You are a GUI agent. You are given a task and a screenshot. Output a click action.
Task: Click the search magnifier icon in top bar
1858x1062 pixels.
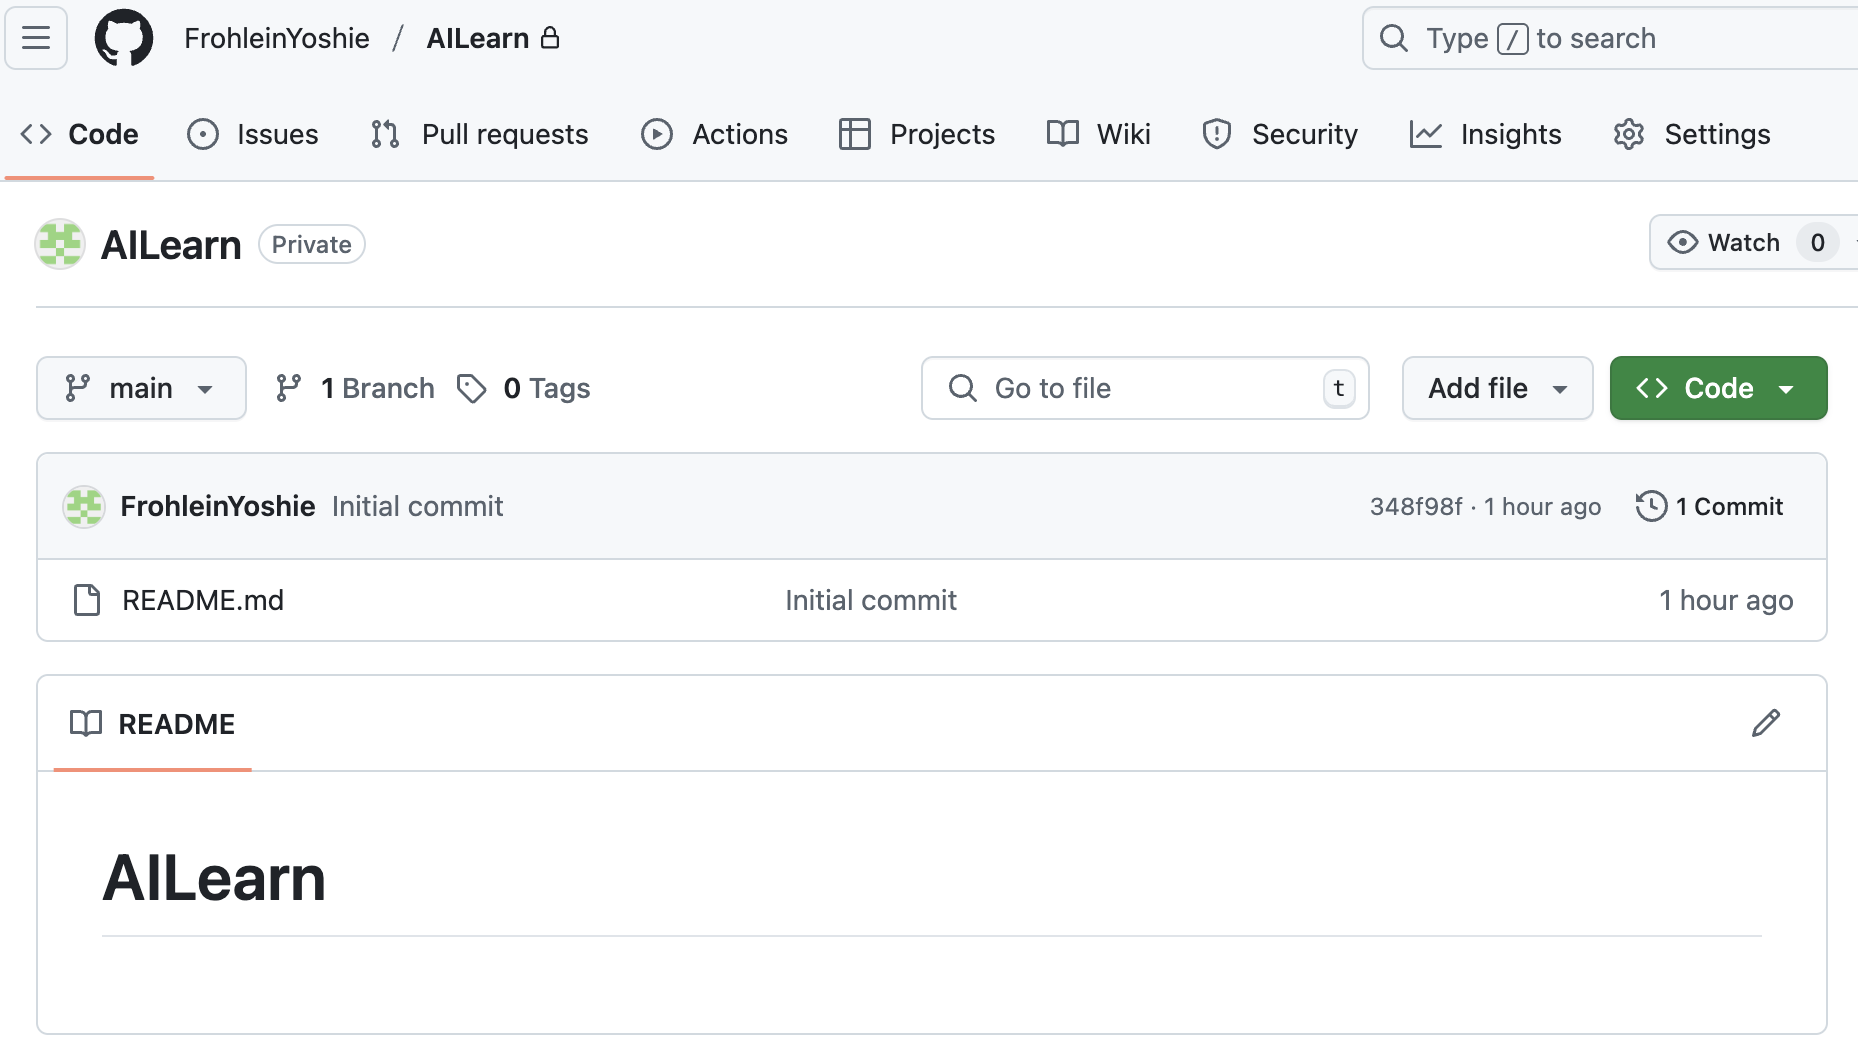[x=1393, y=38]
